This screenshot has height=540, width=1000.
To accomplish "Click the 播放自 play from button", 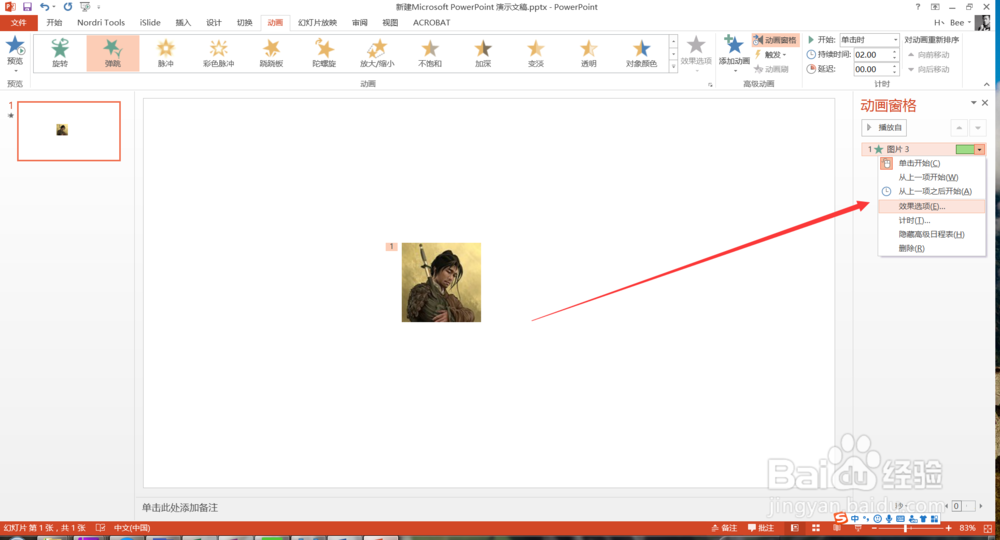I will [884, 128].
